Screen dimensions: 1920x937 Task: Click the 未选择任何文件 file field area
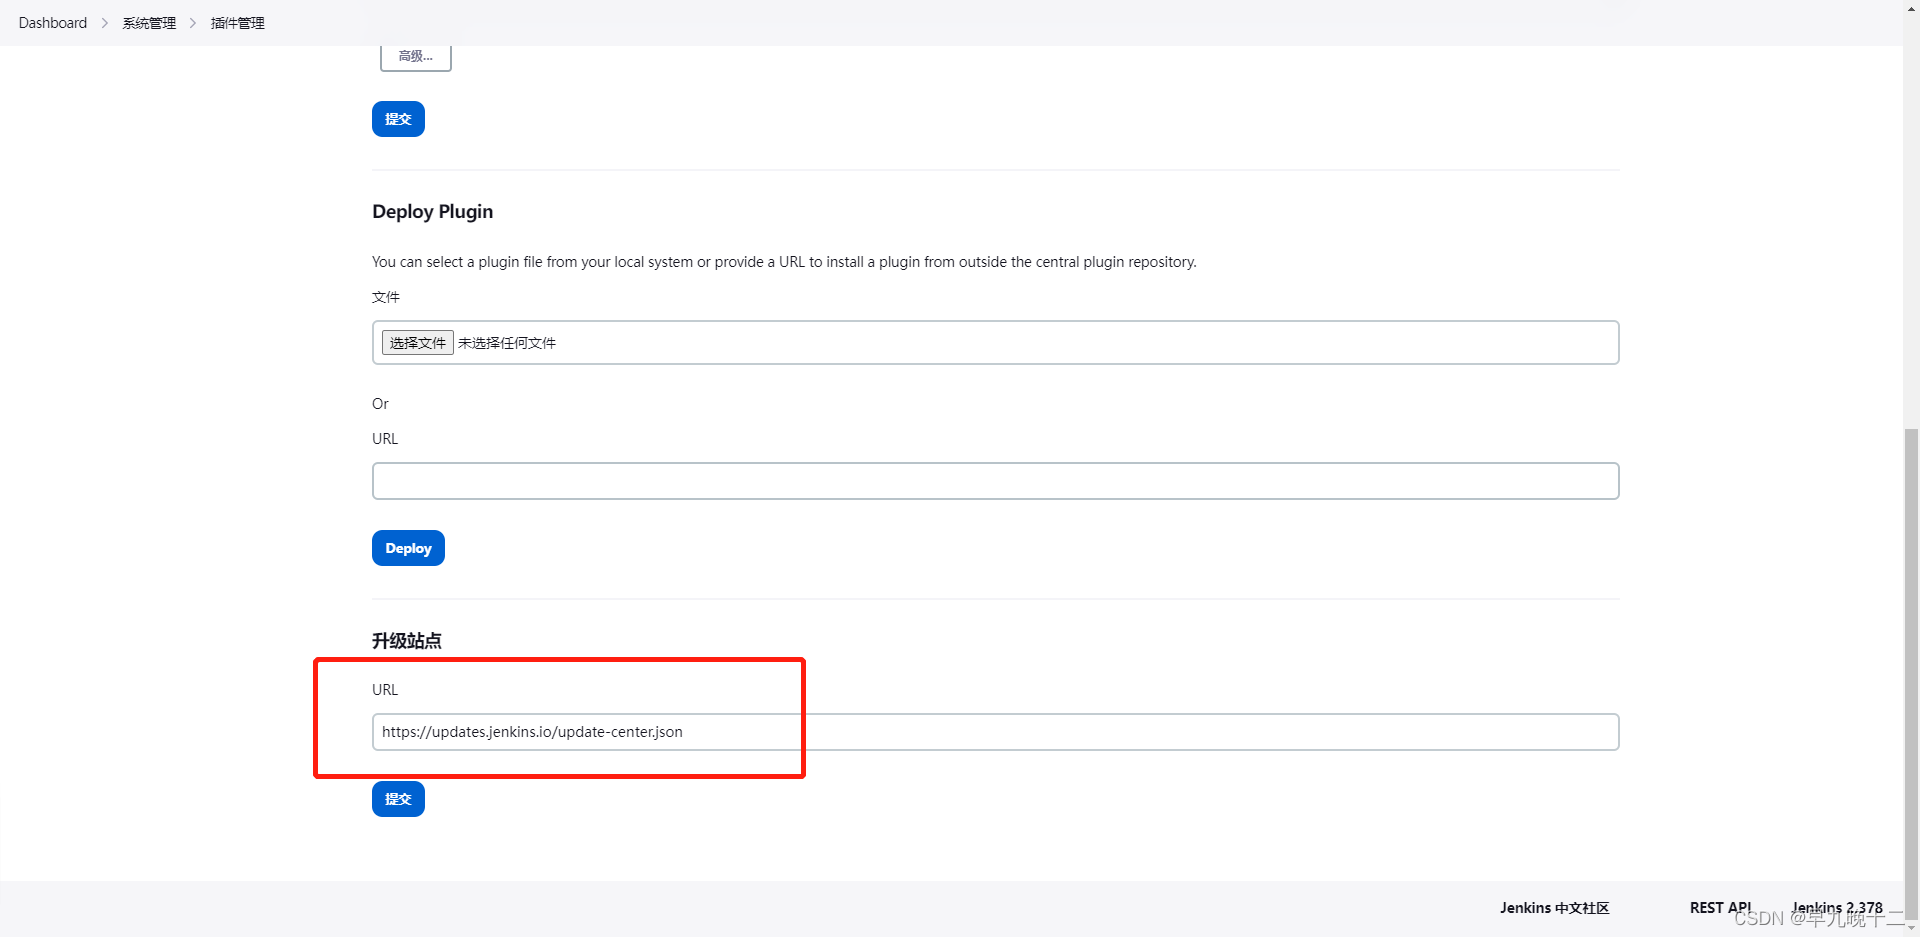point(507,343)
